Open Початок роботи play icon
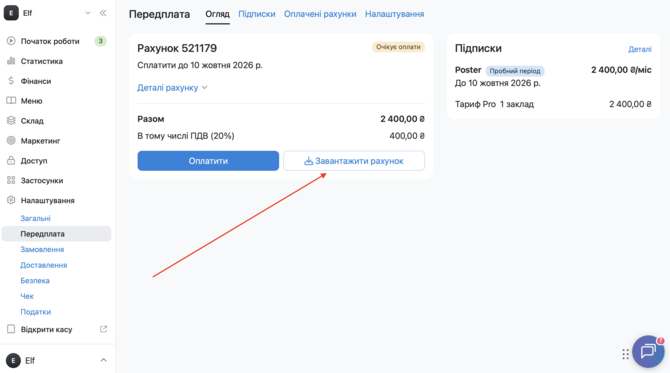The width and height of the screenshot is (670, 373). click(x=11, y=41)
